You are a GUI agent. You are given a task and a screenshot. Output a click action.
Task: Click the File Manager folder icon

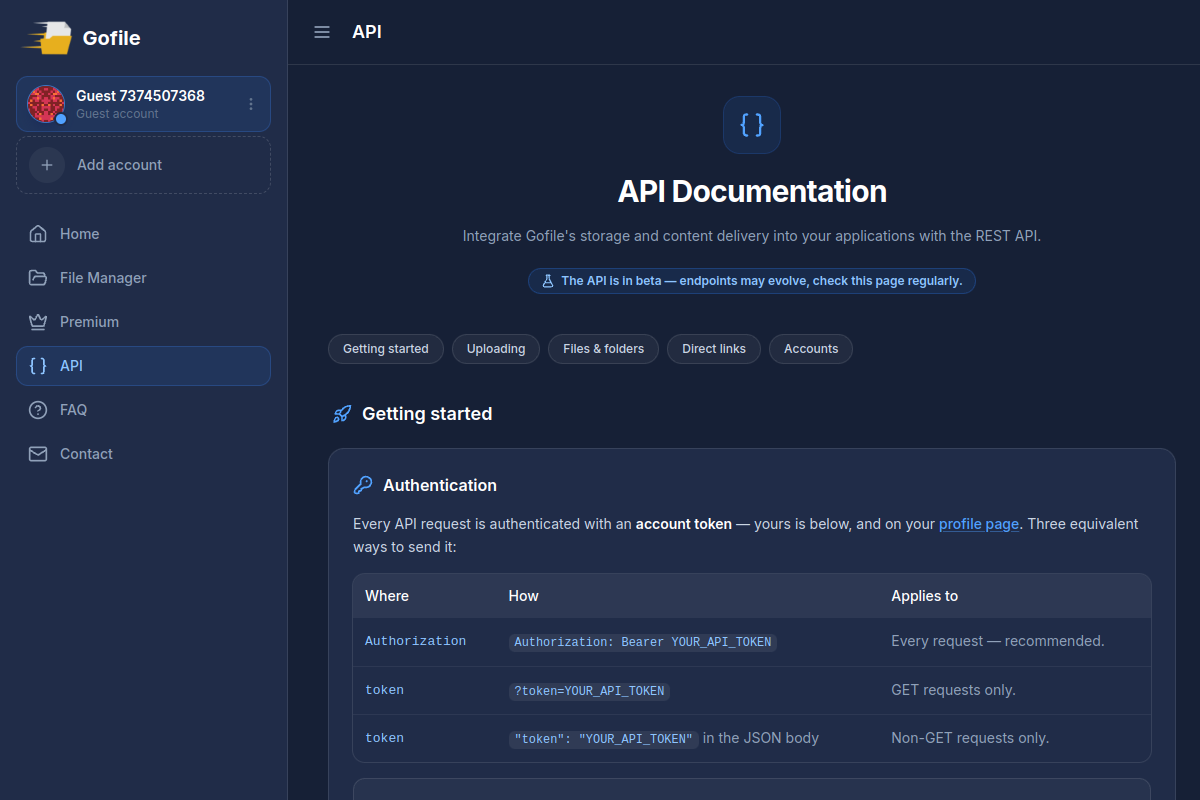click(38, 278)
